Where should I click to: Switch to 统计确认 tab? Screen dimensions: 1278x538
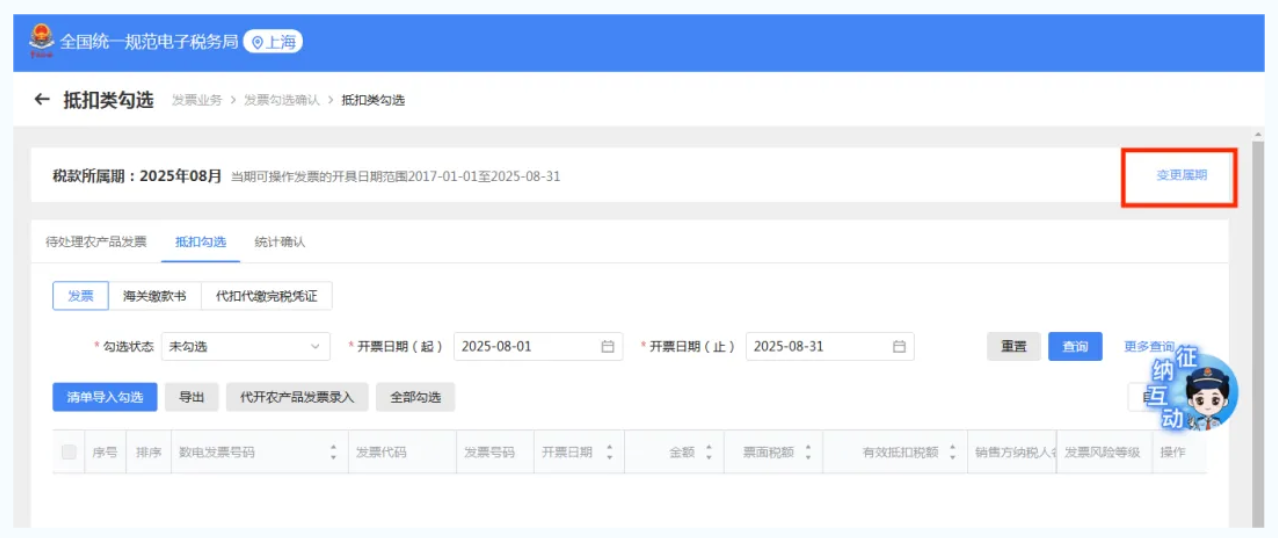(280, 242)
